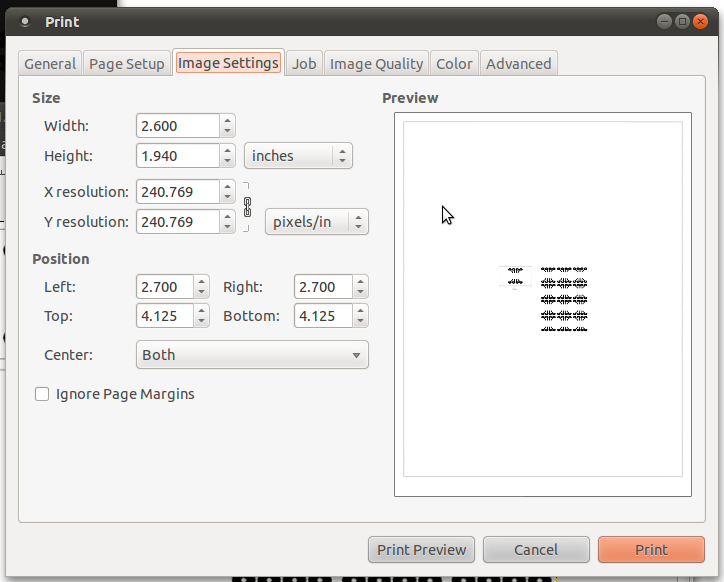
Task: Cancel the print dialog
Action: 536,550
